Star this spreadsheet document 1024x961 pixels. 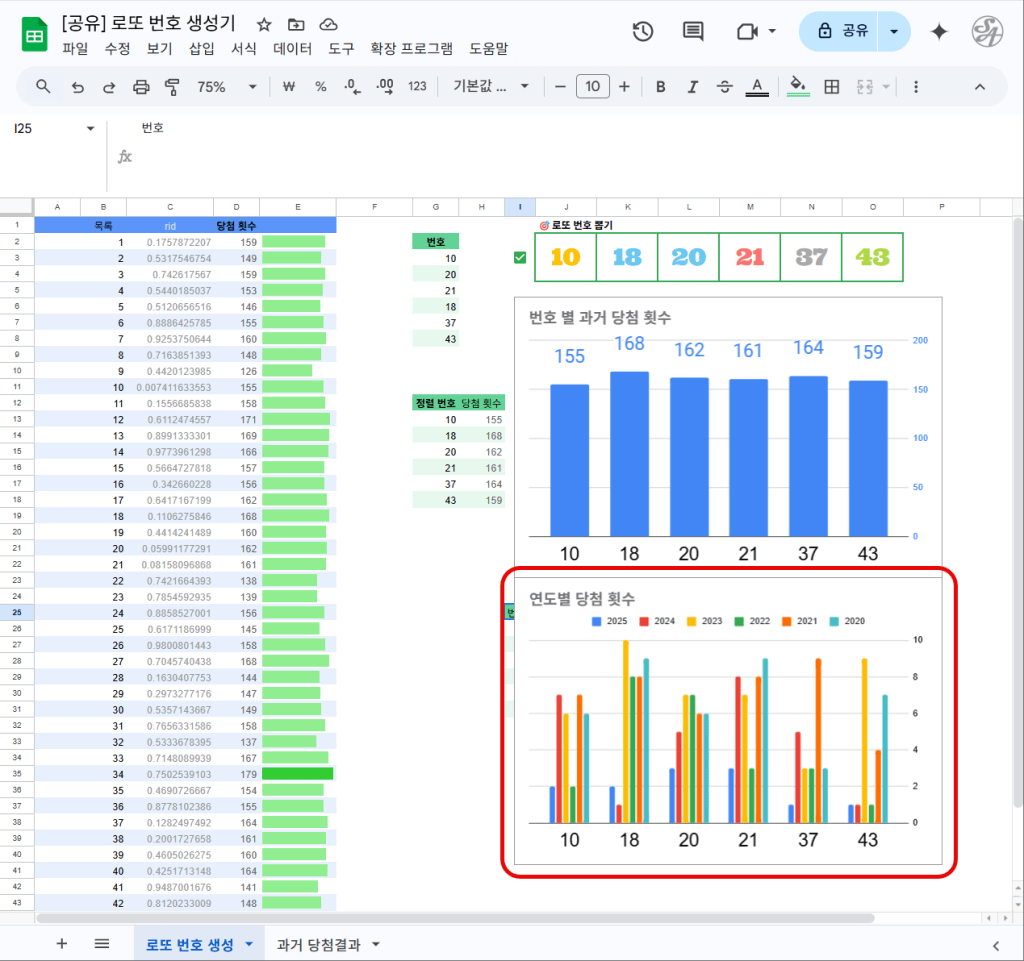(264, 24)
